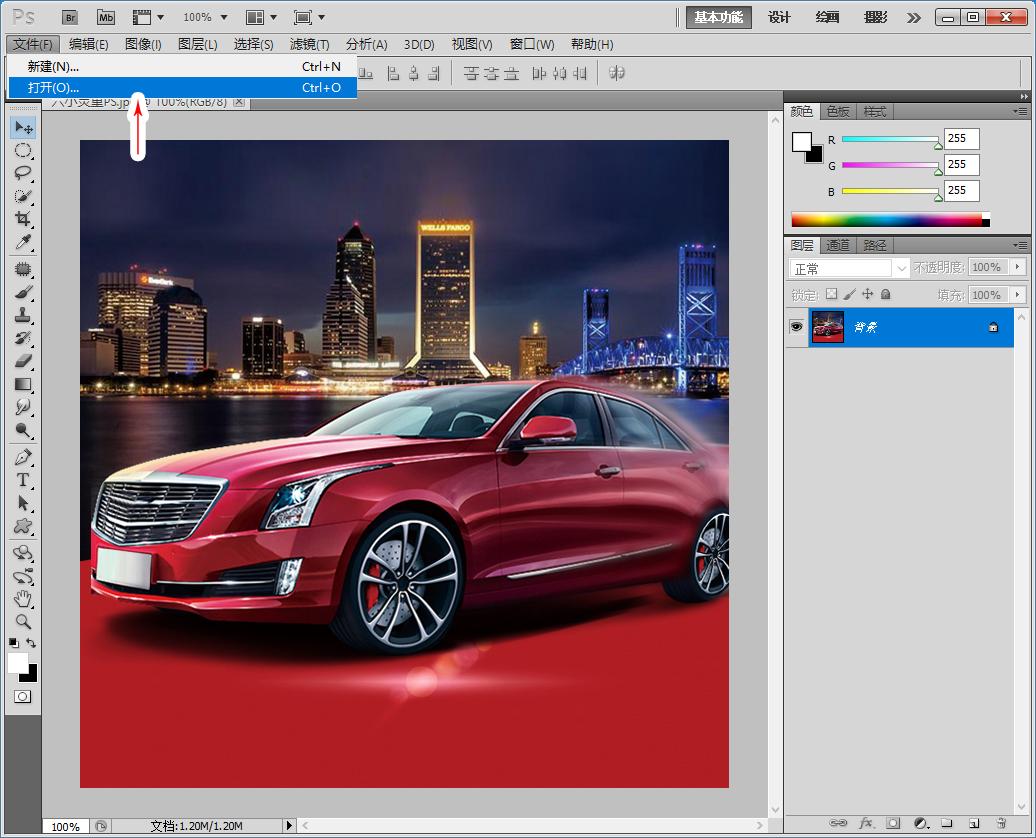Add a layer style (fx)
The width and height of the screenshot is (1036, 838).
pos(866,823)
